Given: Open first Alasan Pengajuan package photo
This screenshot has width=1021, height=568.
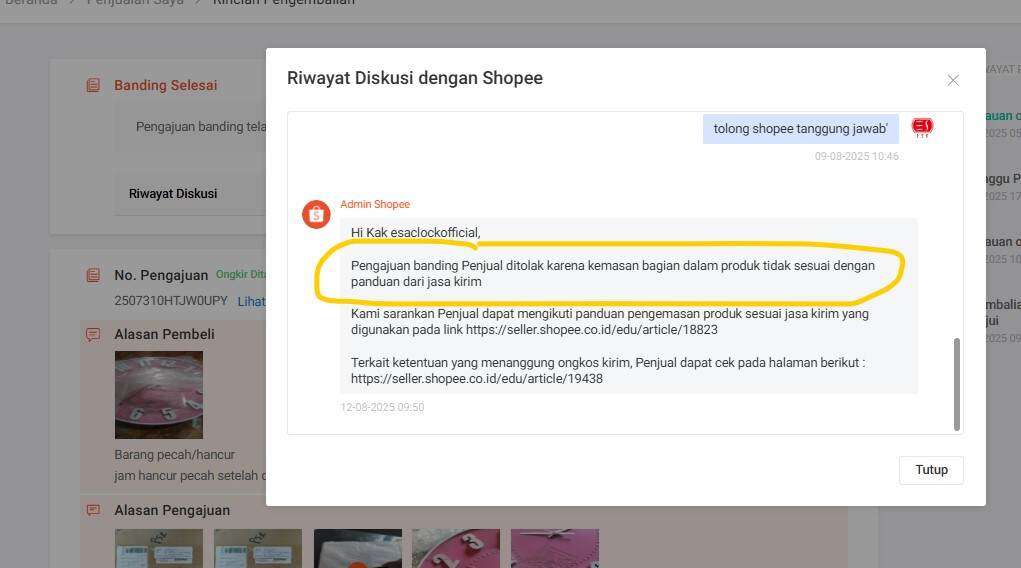Looking at the screenshot, I should coord(158,548).
